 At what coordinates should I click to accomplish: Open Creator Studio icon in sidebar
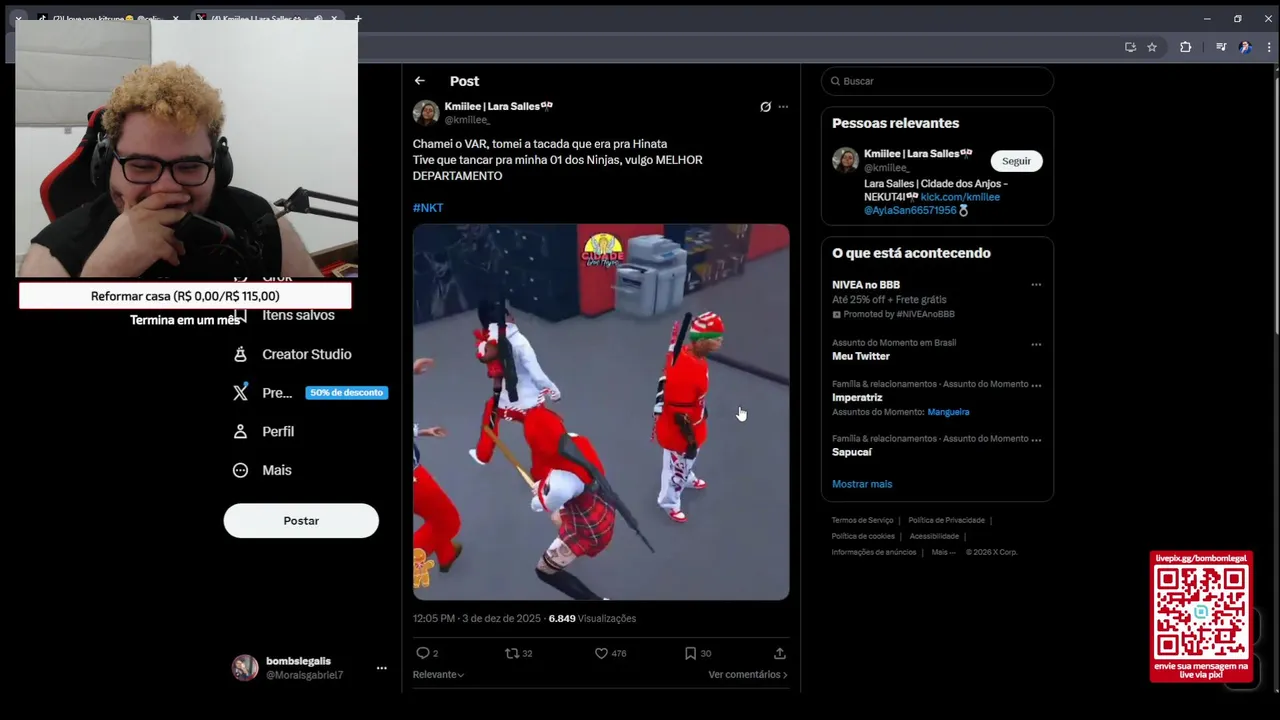[x=240, y=354]
